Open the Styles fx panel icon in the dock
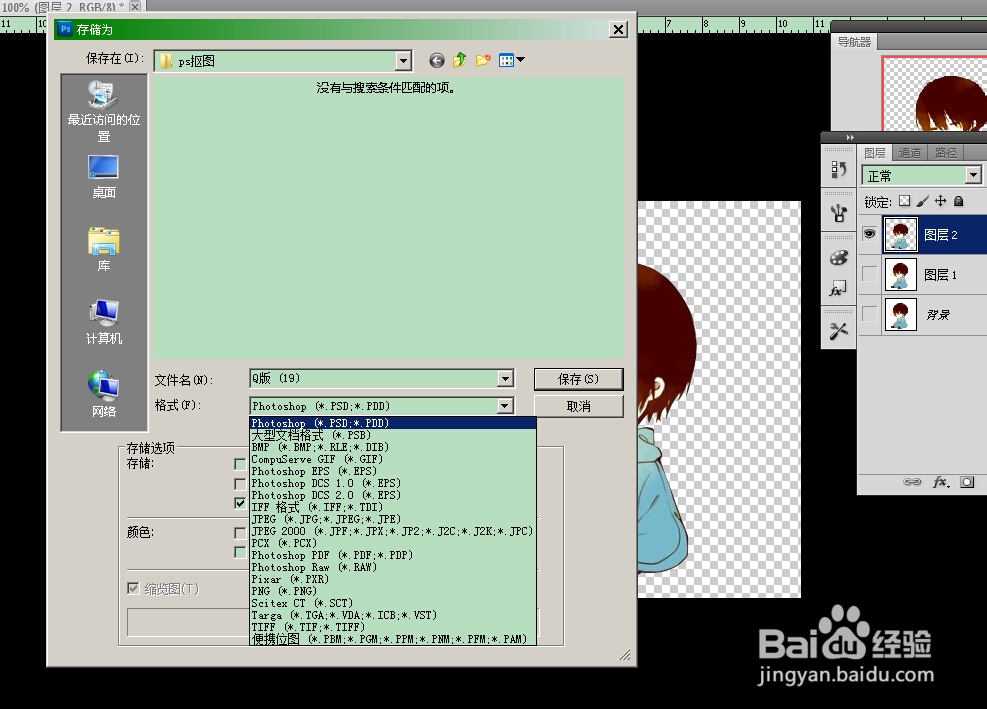Image resolution: width=987 pixels, height=709 pixels. (838, 289)
